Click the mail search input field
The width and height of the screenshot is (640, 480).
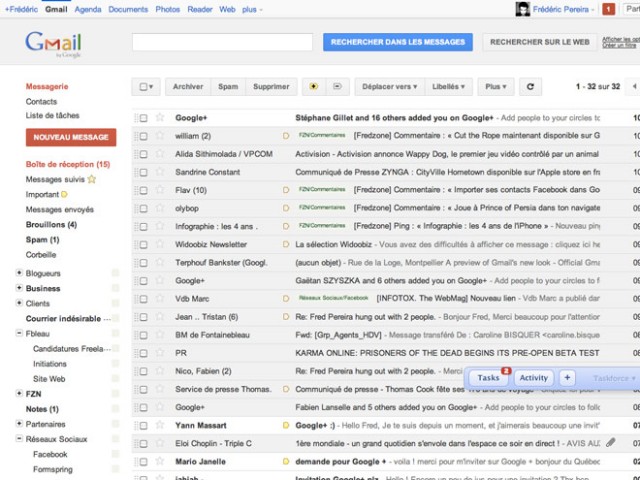pos(222,42)
